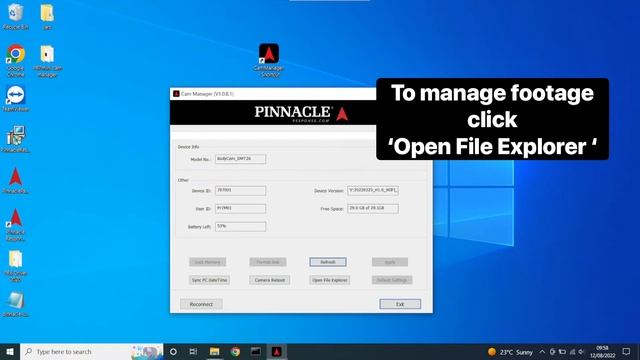
Task: Open Task View from the taskbar
Action: [193, 351]
